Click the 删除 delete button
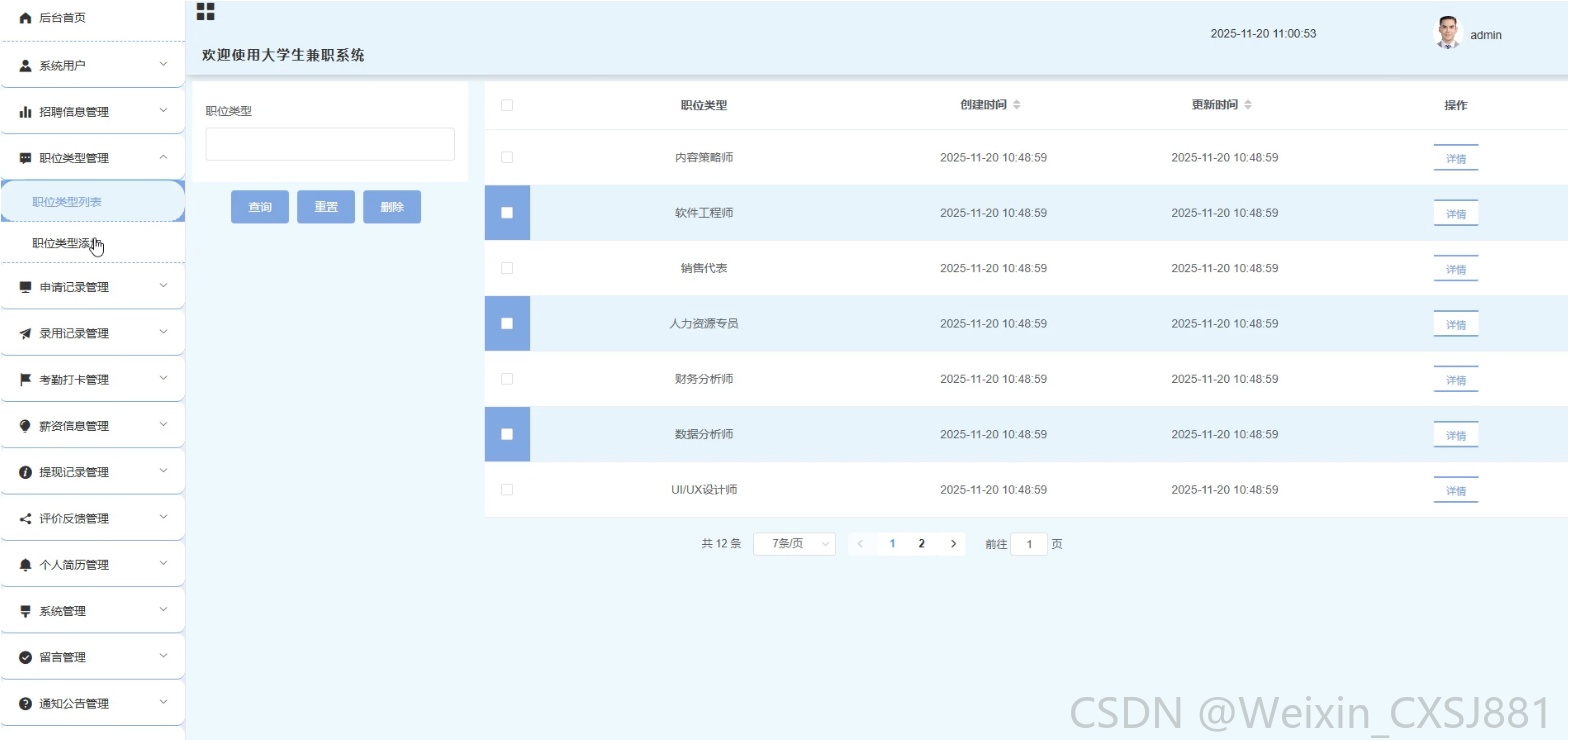This screenshot has width=1569, height=741. (392, 207)
